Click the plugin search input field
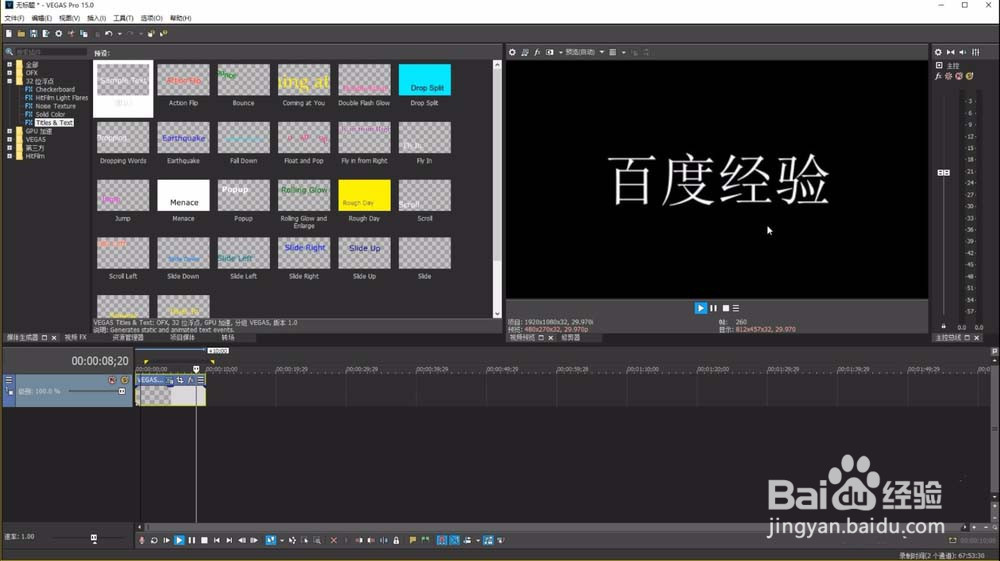The height and width of the screenshot is (561, 1000). pyautogui.click(x=50, y=52)
